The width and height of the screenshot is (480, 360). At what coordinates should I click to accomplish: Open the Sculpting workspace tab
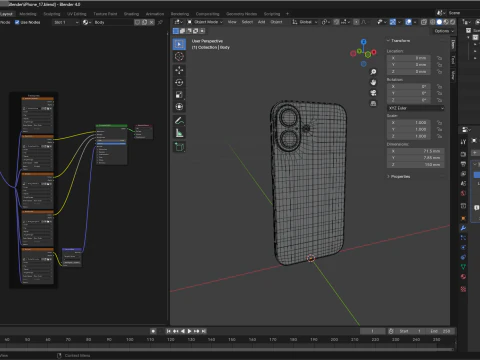point(52,14)
